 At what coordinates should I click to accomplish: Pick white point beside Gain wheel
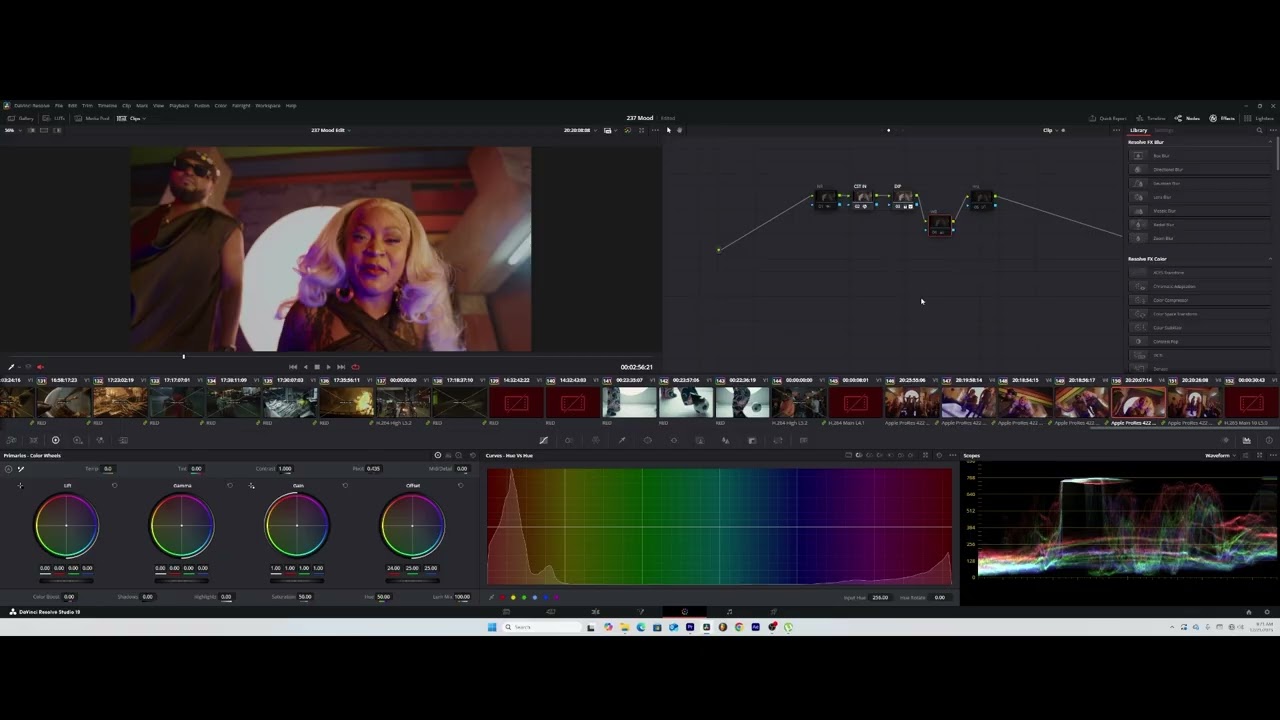pos(251,486)
